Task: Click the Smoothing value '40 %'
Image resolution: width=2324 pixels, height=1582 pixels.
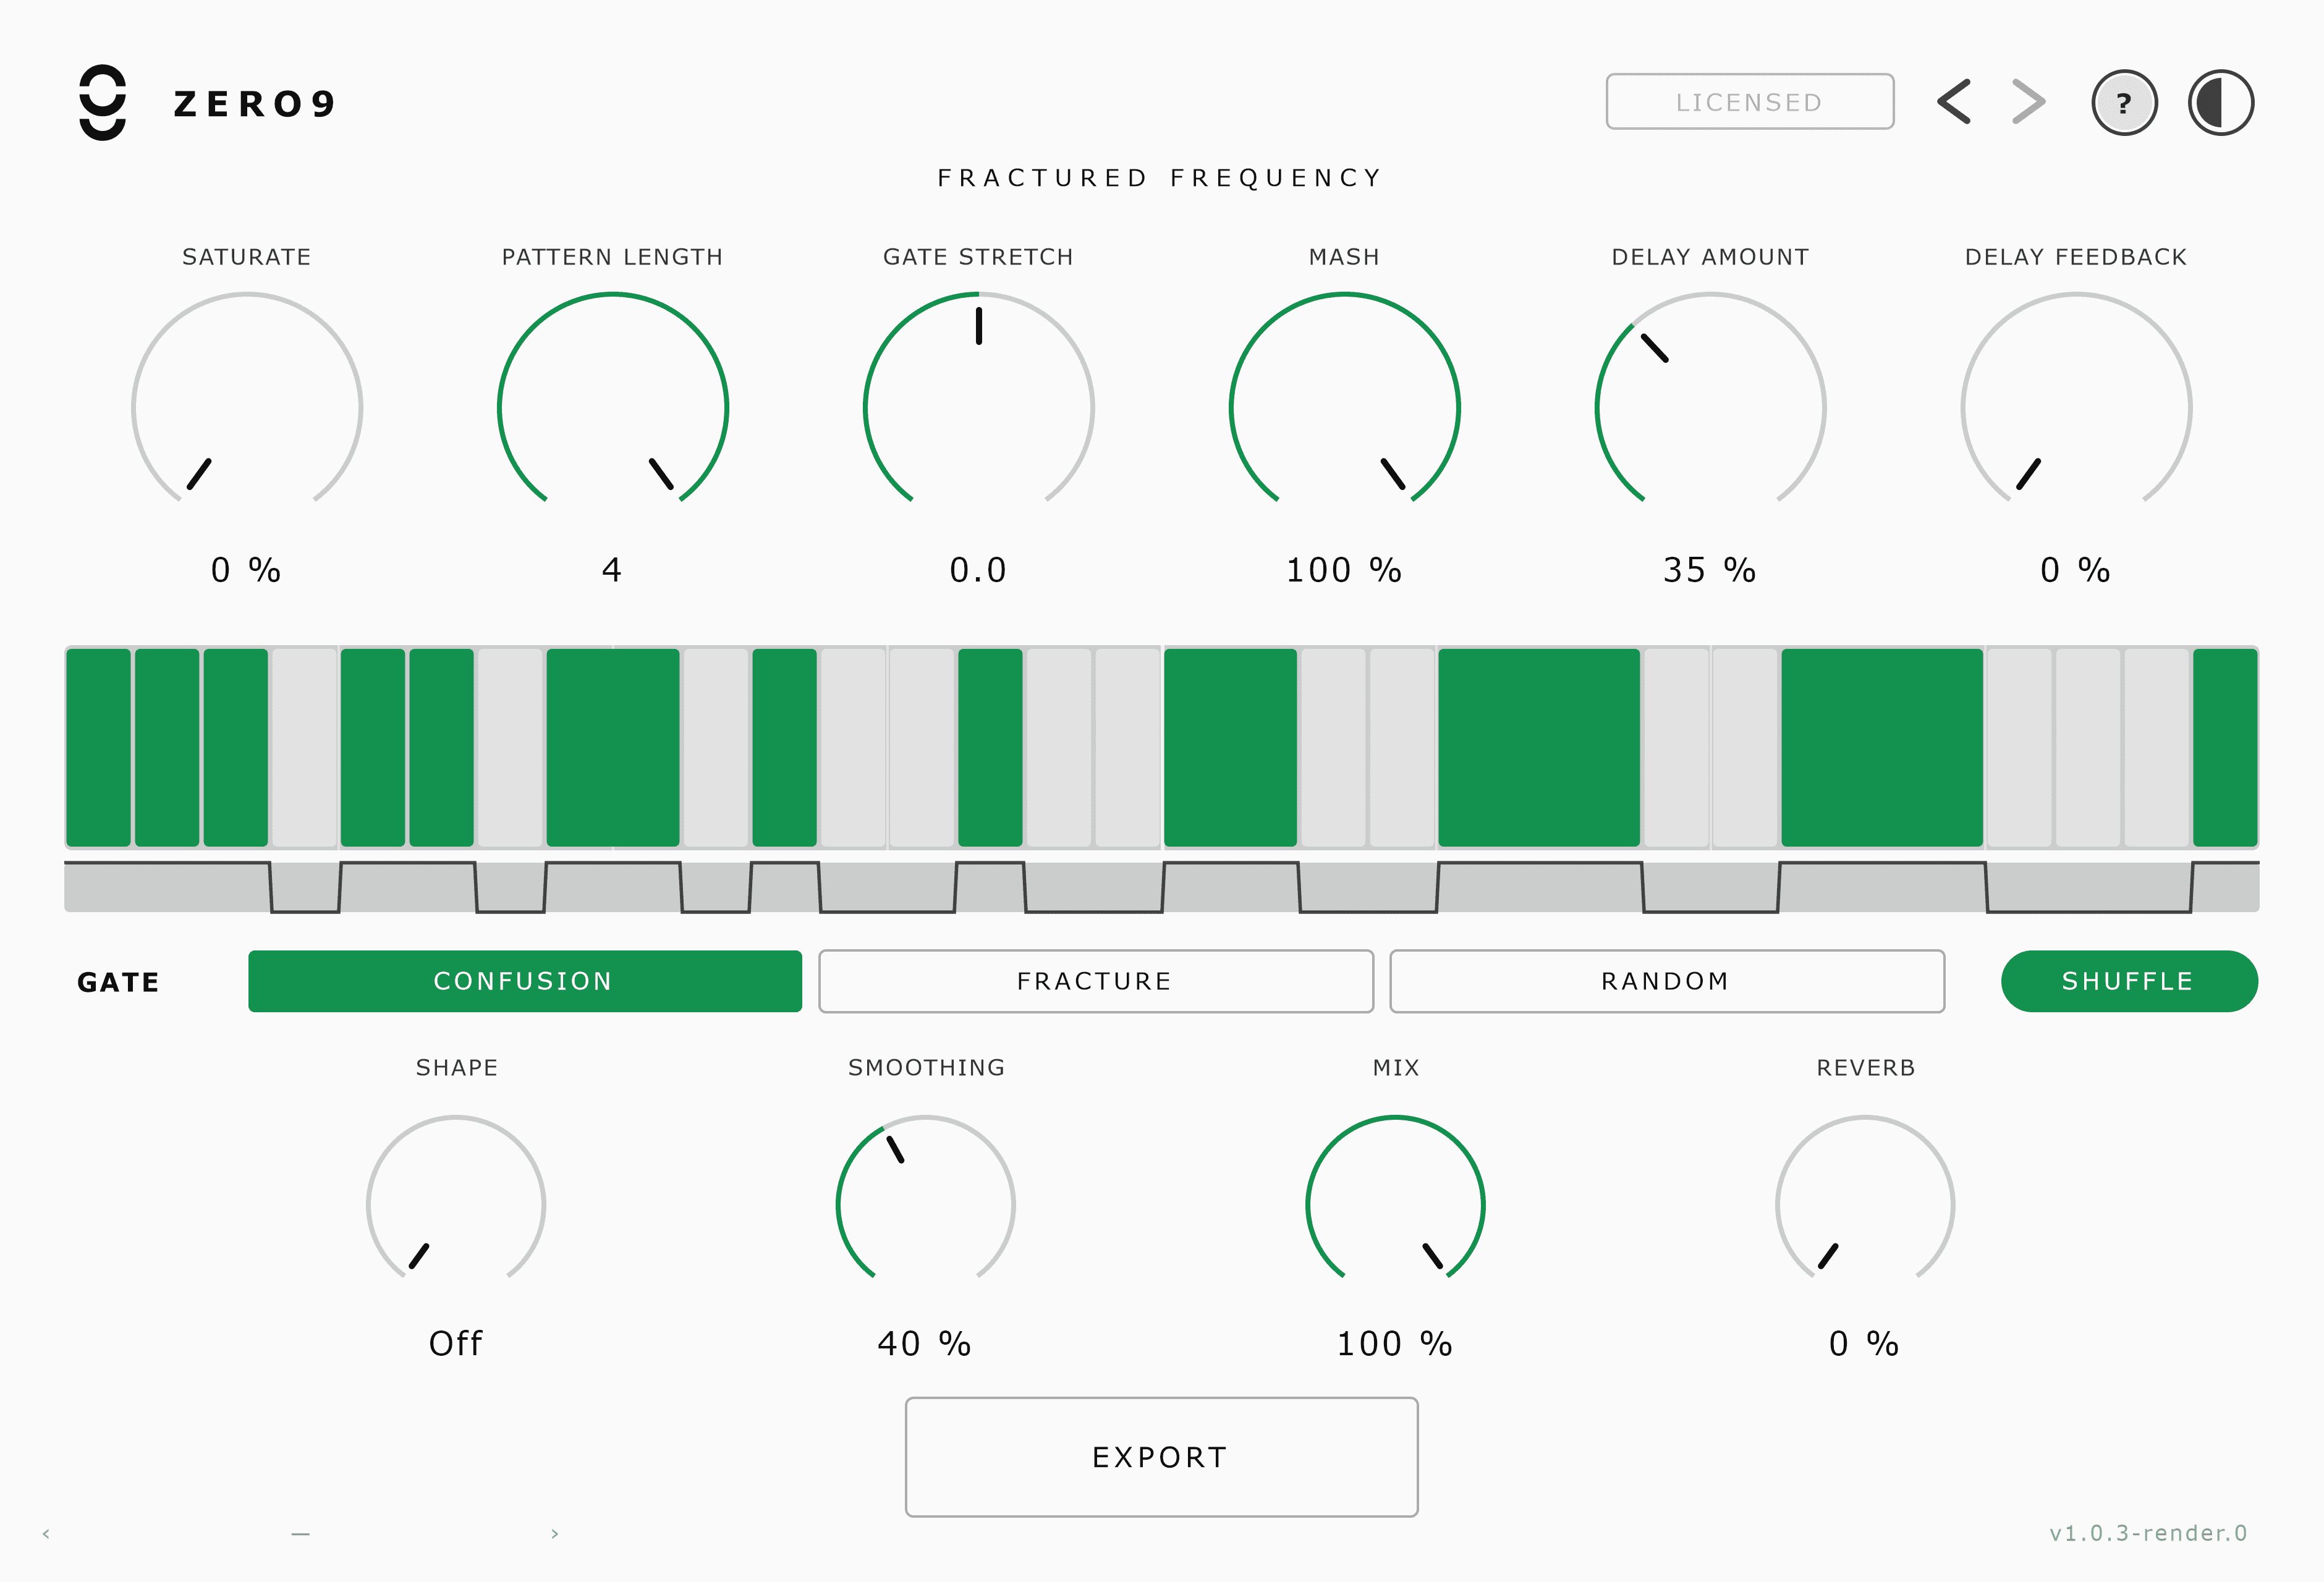Action: point(925,1343)
